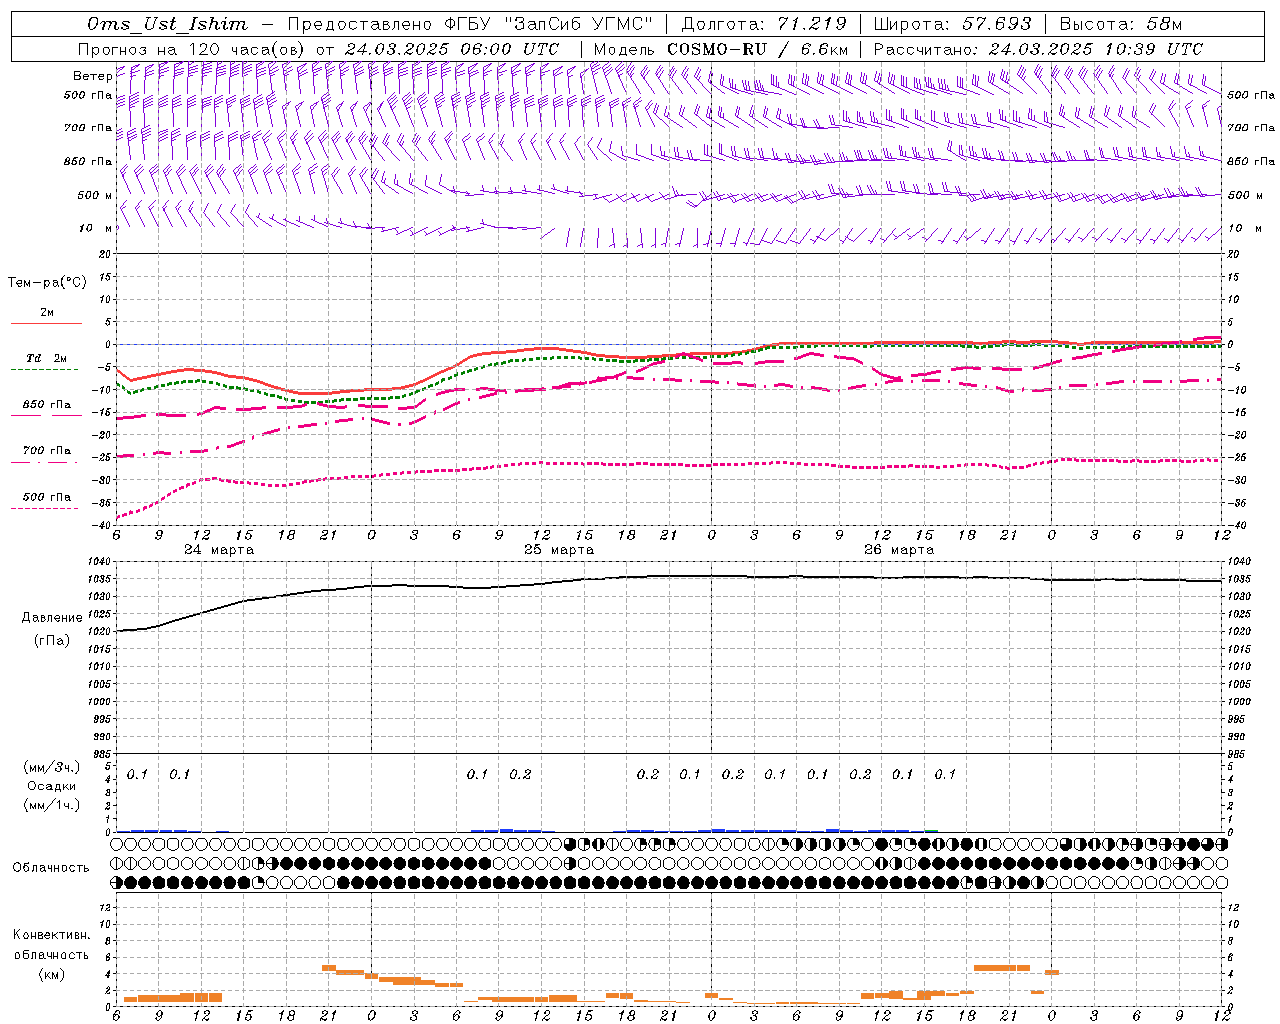Click the 'Конвективн.' convective cloud label

click(51, 935)
